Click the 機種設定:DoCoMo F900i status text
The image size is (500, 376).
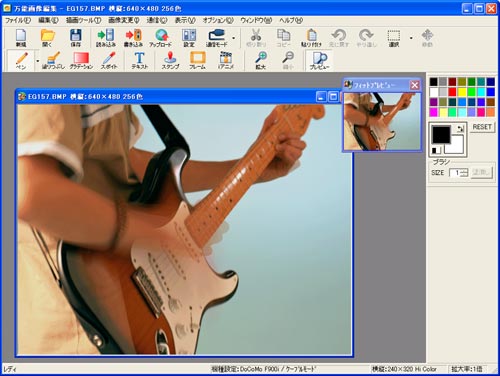[263, 369]
